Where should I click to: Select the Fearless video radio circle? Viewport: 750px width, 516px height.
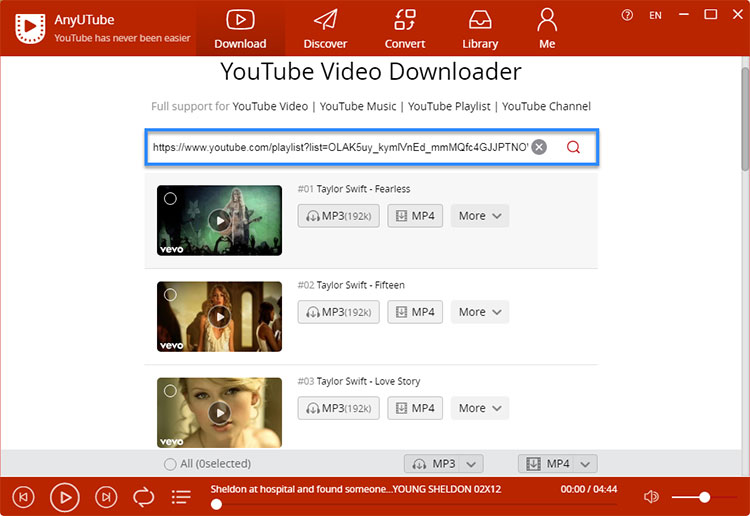[x=170, y=198]
